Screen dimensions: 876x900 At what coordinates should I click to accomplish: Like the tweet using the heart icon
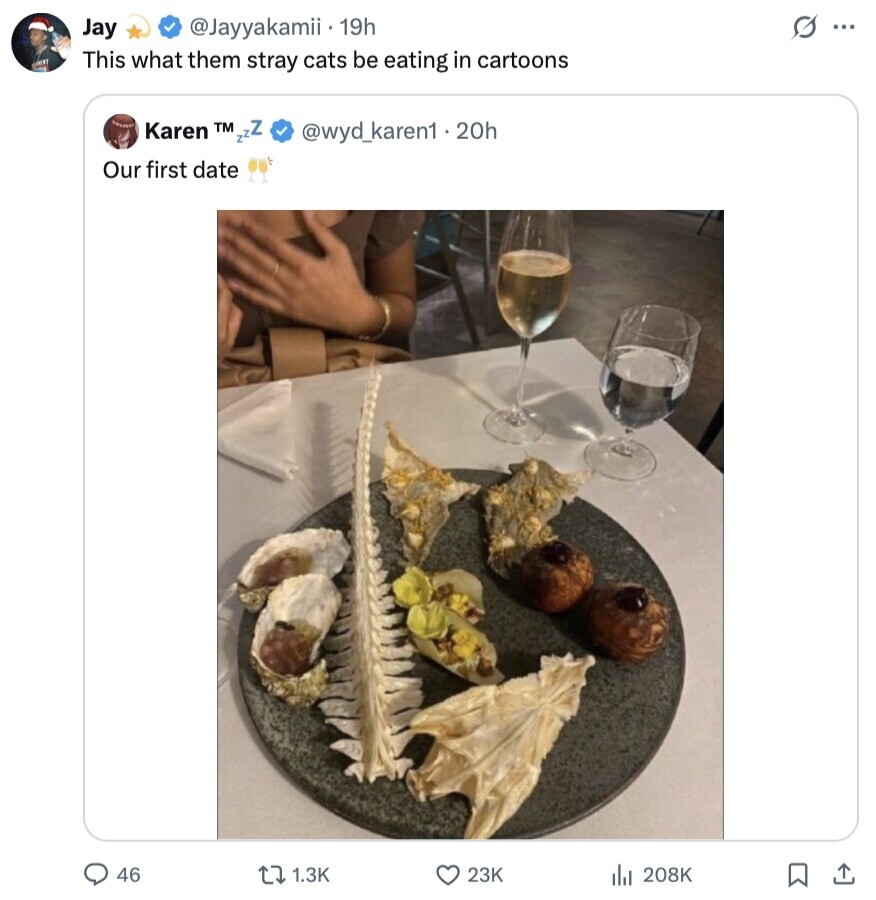[x=449, y=875]
